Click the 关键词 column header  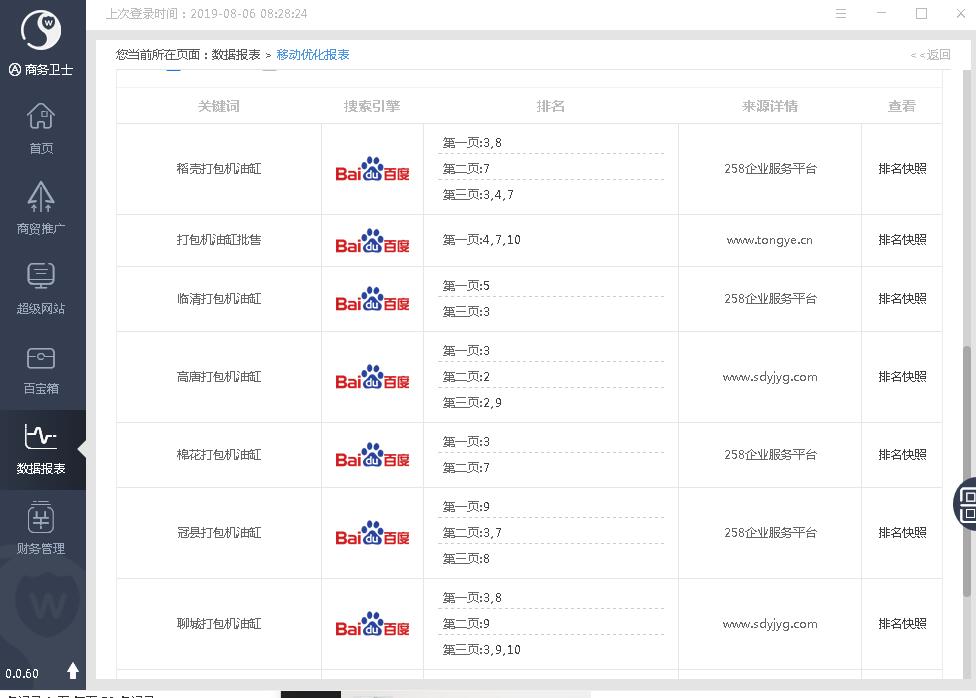click(218, 106)
